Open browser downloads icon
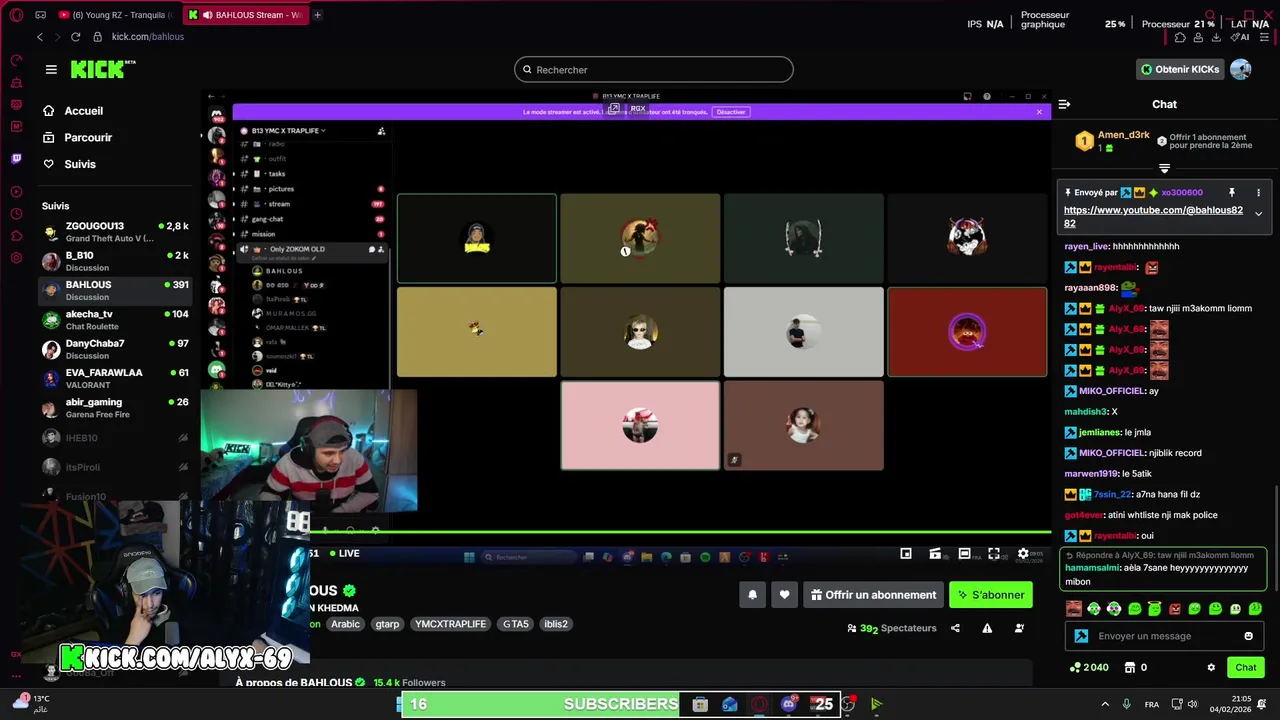The image size is (1280, 720). pyautogui.click(x=1216, y=37)
